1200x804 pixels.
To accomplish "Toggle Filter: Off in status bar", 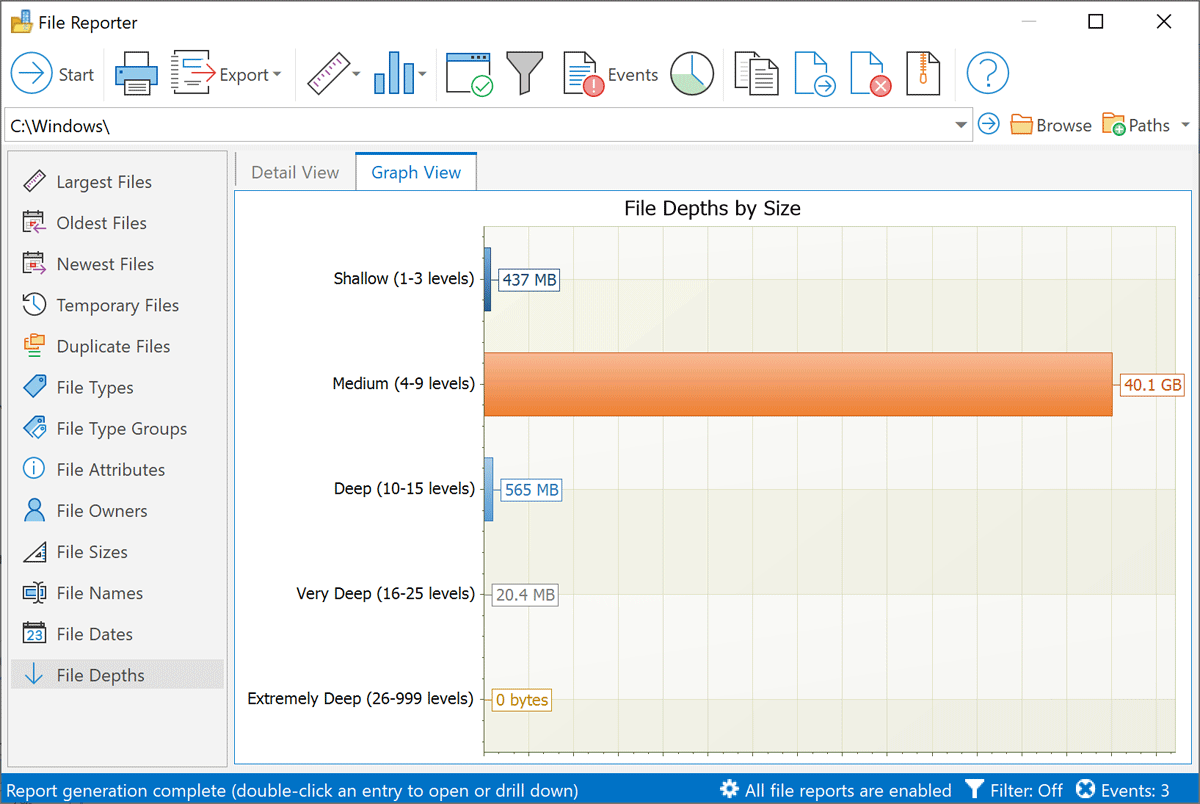I will (x=1014, y=790).
